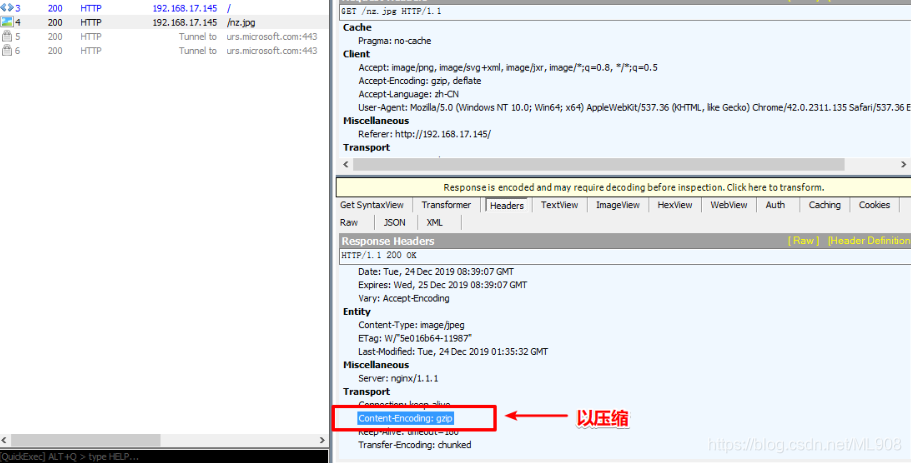
Task: Select the Accept-Encoding: gzip, deflate header
Action: tap(420, 81)
